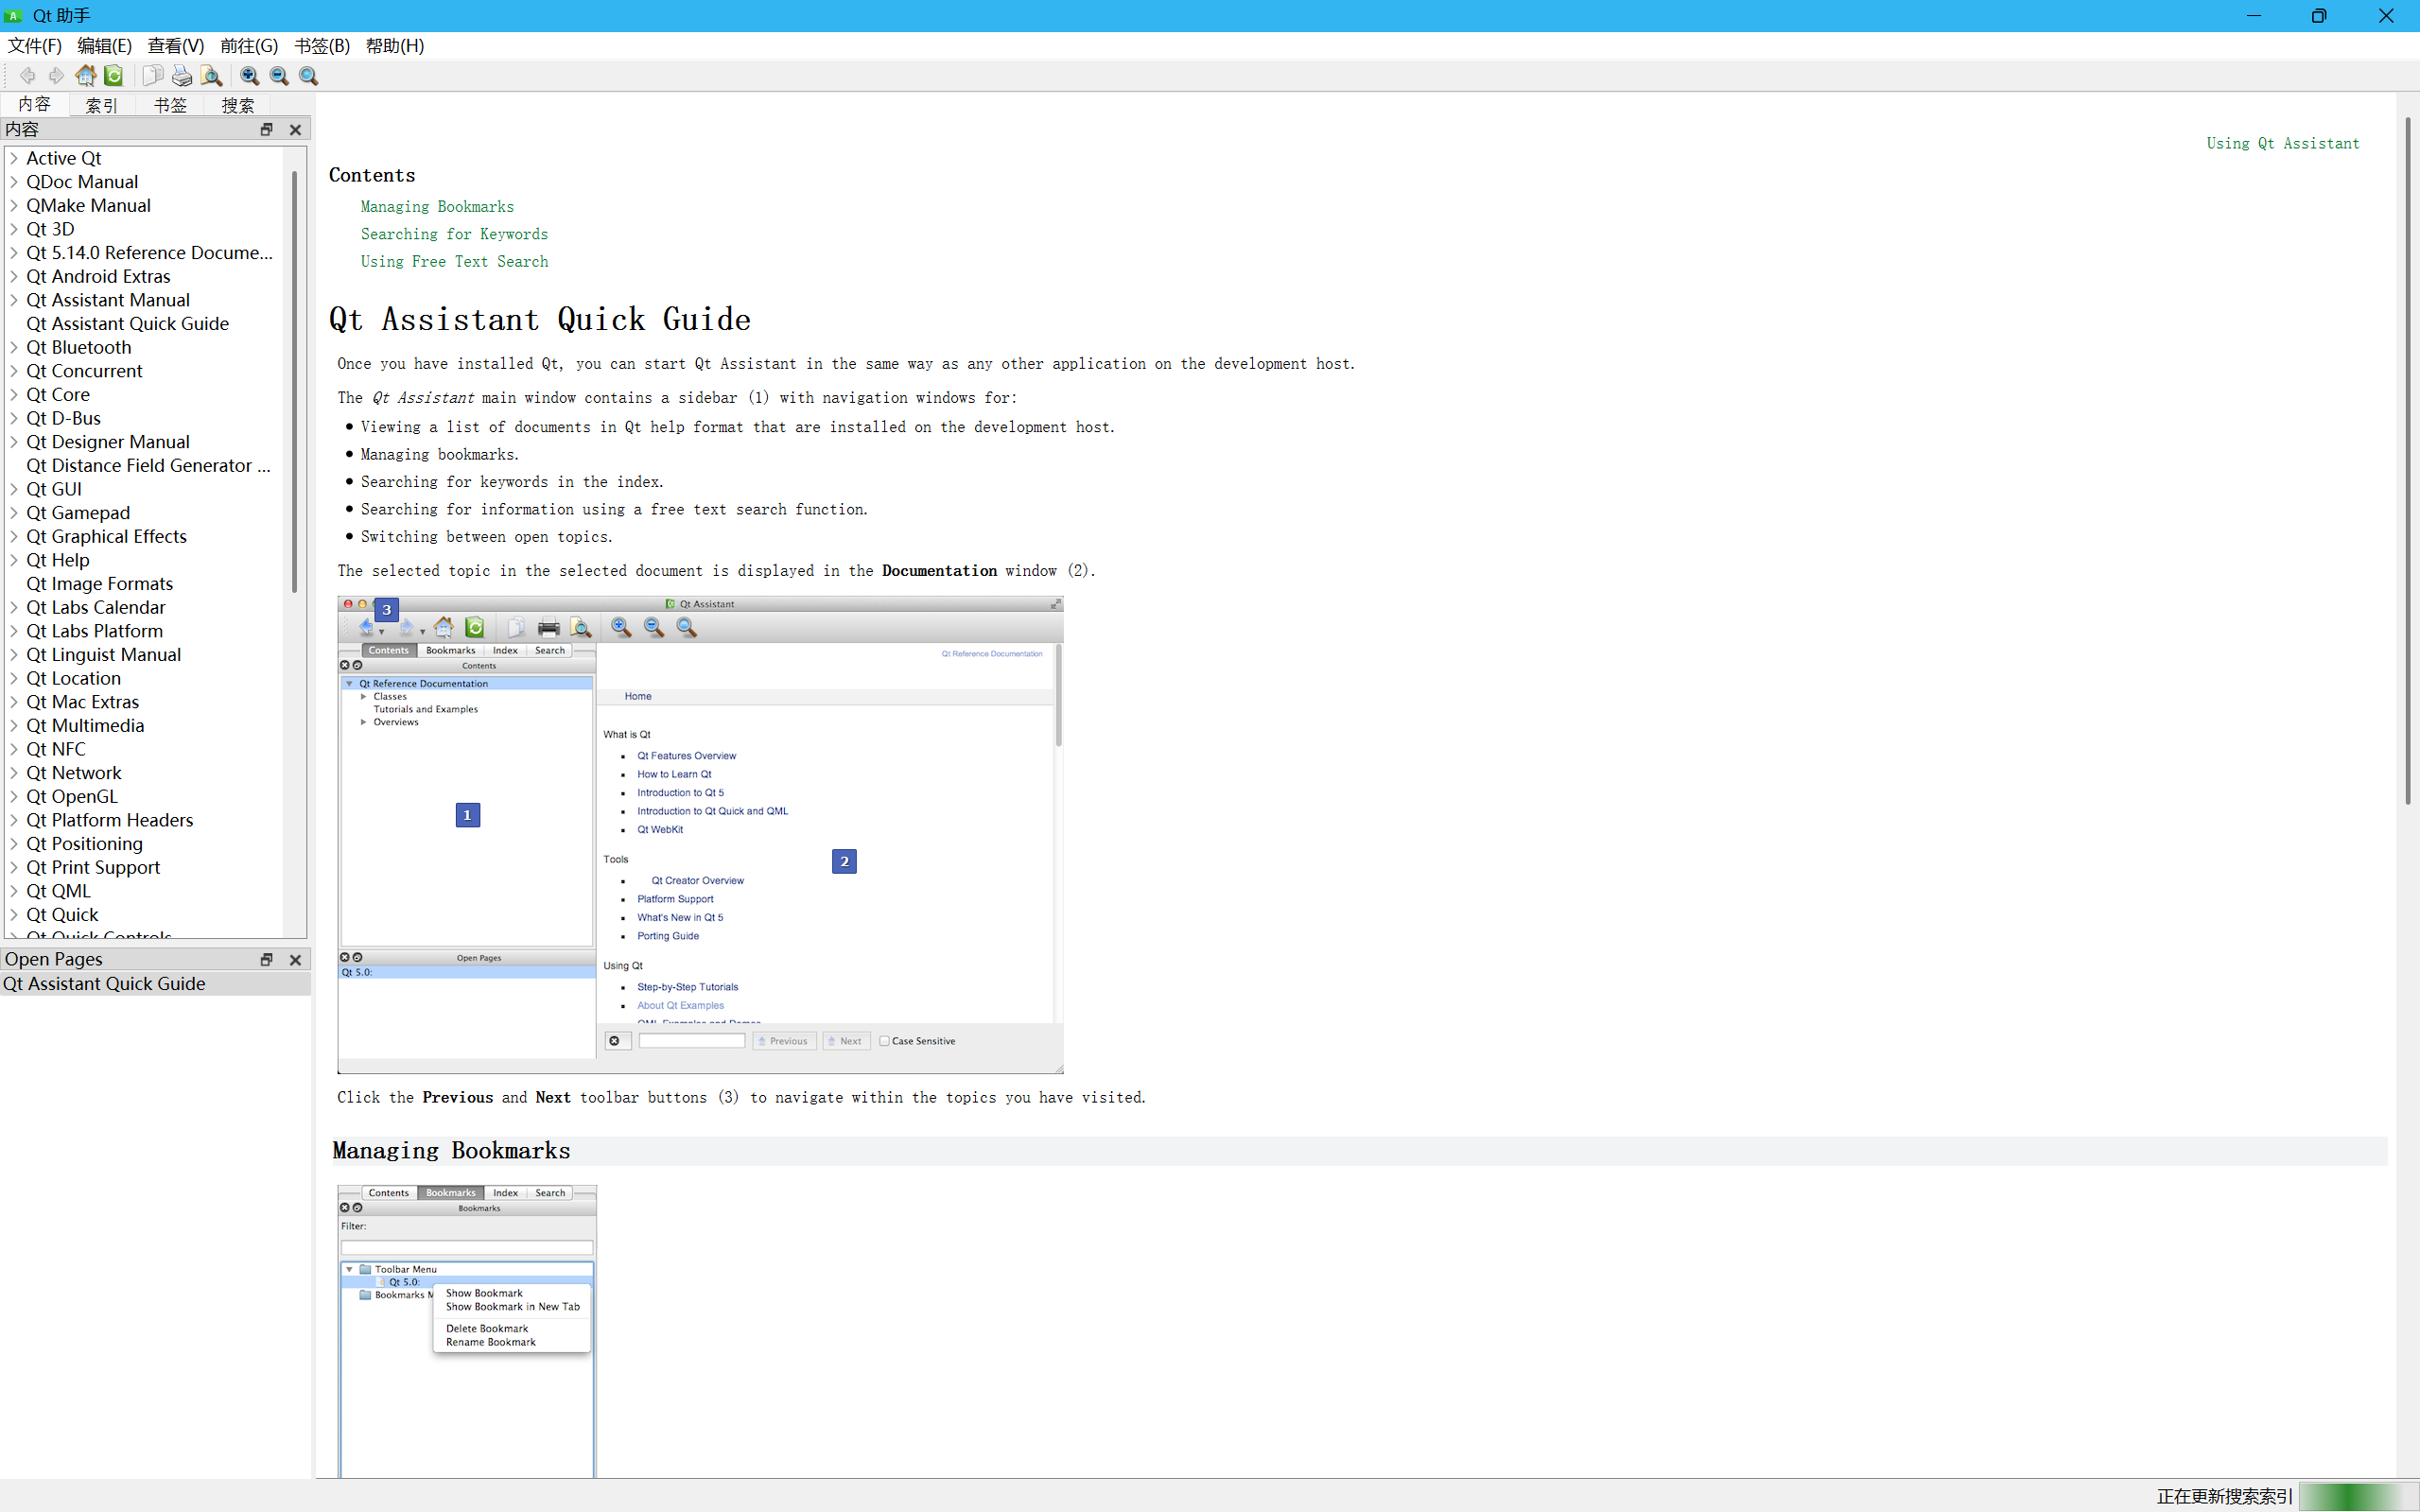
Task: Select Qt 5.14.0 Reference Documentation entry
Action: click(149, 253)
